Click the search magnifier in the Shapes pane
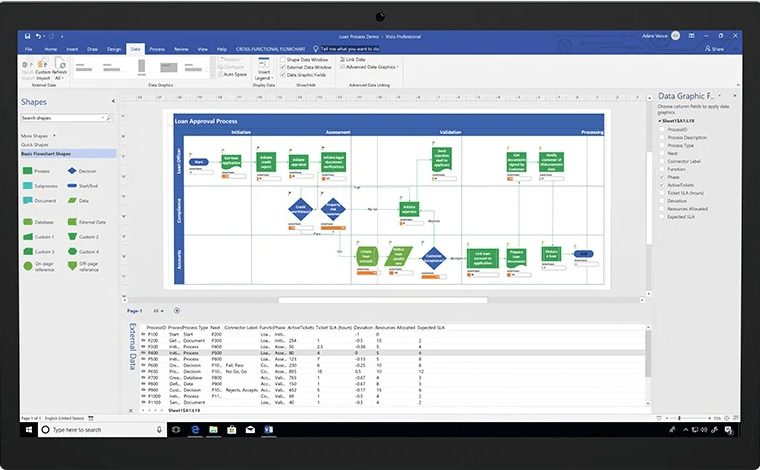 [109, 118]
